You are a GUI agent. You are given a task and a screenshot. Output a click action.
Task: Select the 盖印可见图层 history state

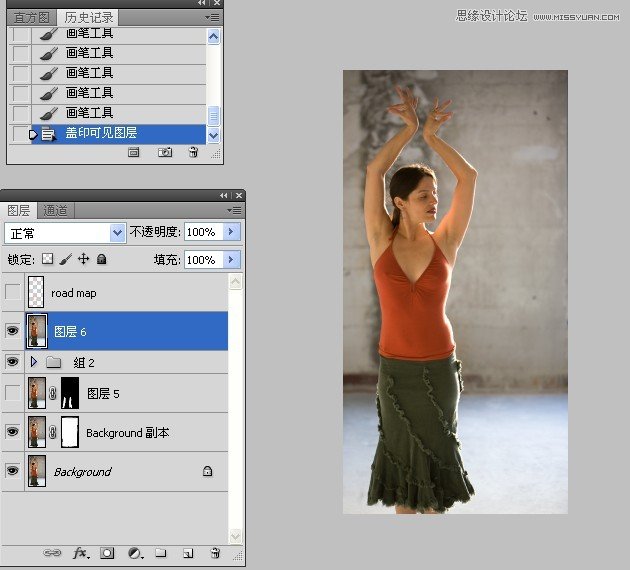[x=119, y=134]
